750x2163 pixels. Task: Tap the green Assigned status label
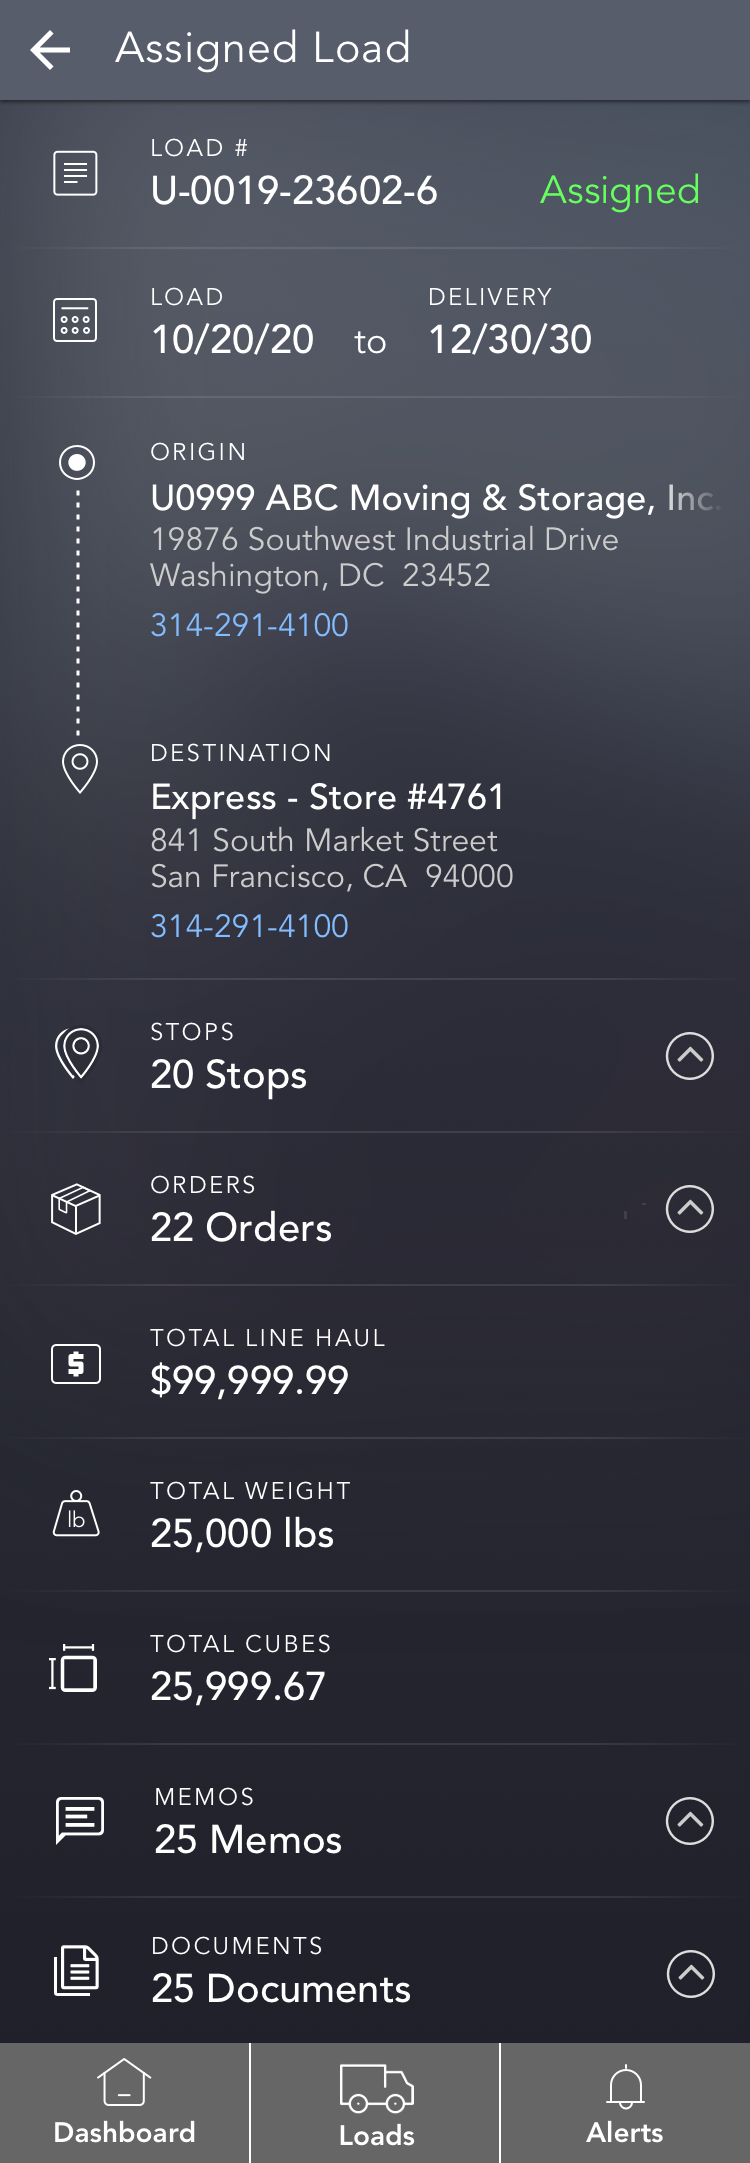point(620,190)
